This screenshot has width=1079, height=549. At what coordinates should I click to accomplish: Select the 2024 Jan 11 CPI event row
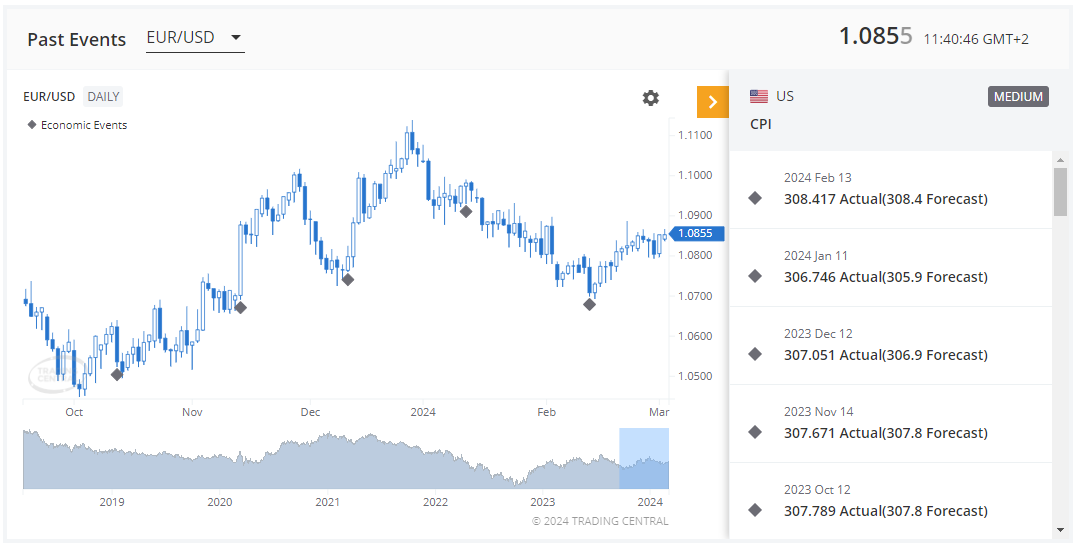[890, 268]
